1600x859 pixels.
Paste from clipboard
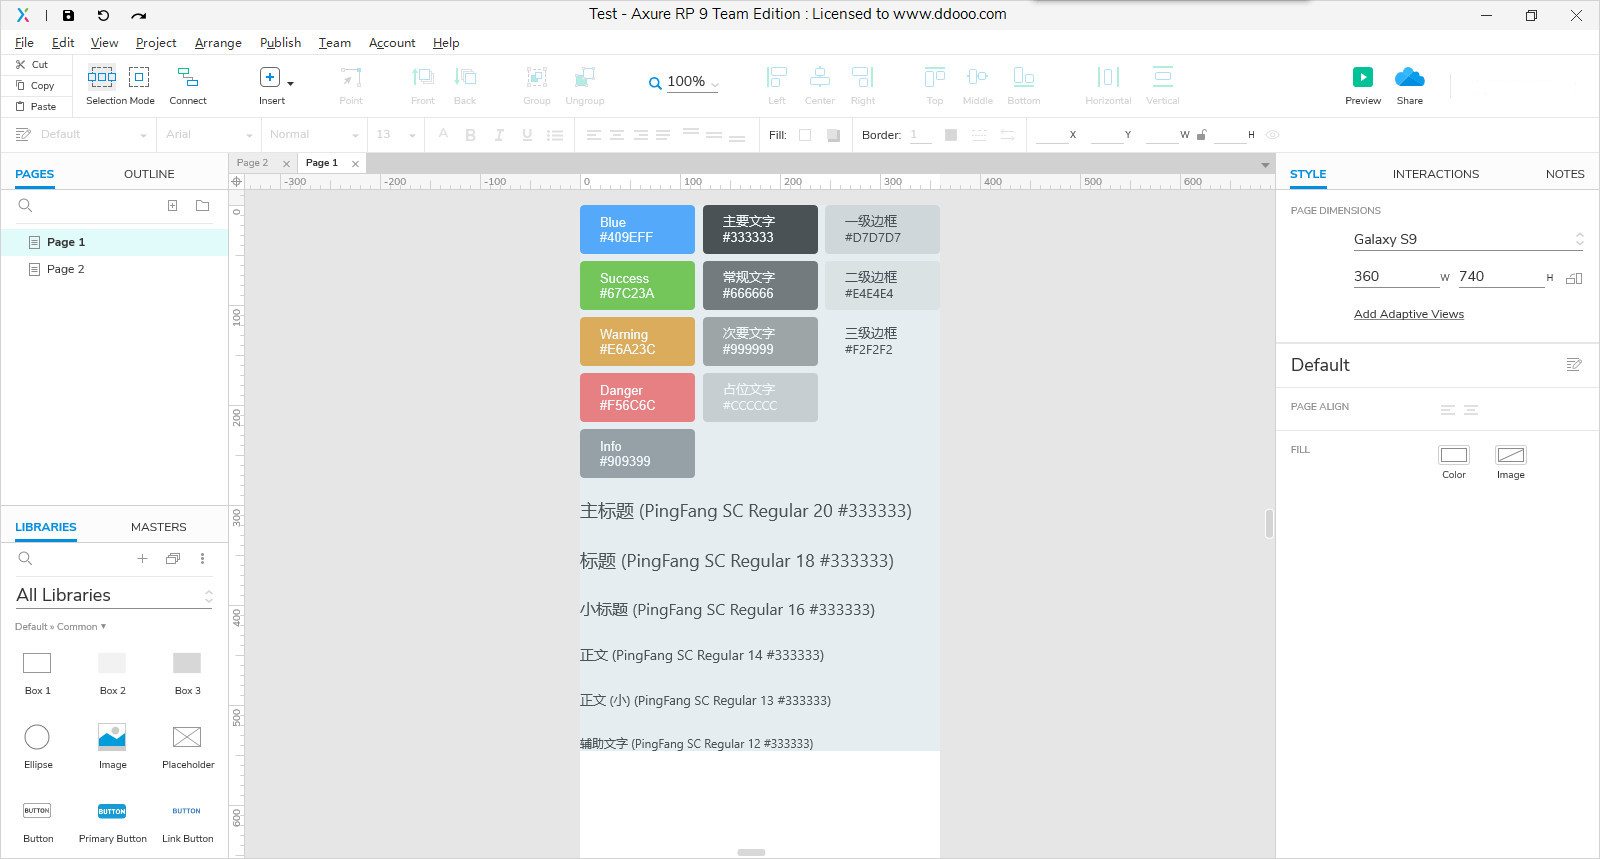tap(36, 106)
